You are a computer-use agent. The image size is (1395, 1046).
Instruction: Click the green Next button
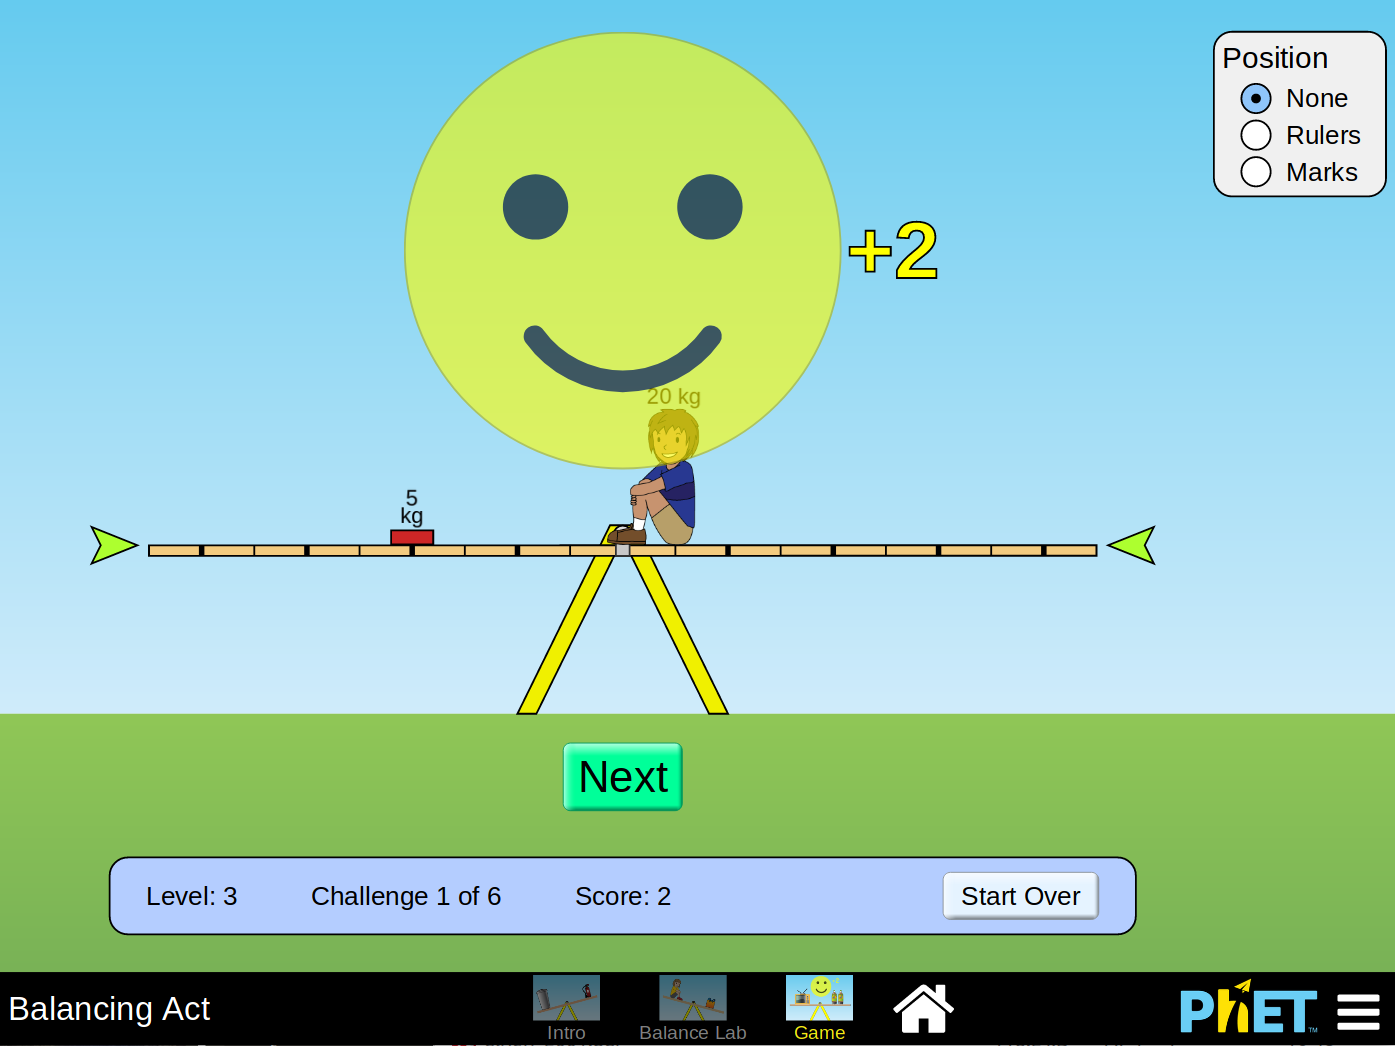pos(622,777)
